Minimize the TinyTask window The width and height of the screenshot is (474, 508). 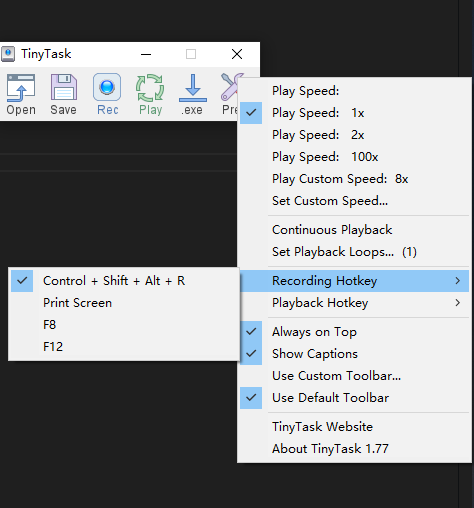pos(146,54)
